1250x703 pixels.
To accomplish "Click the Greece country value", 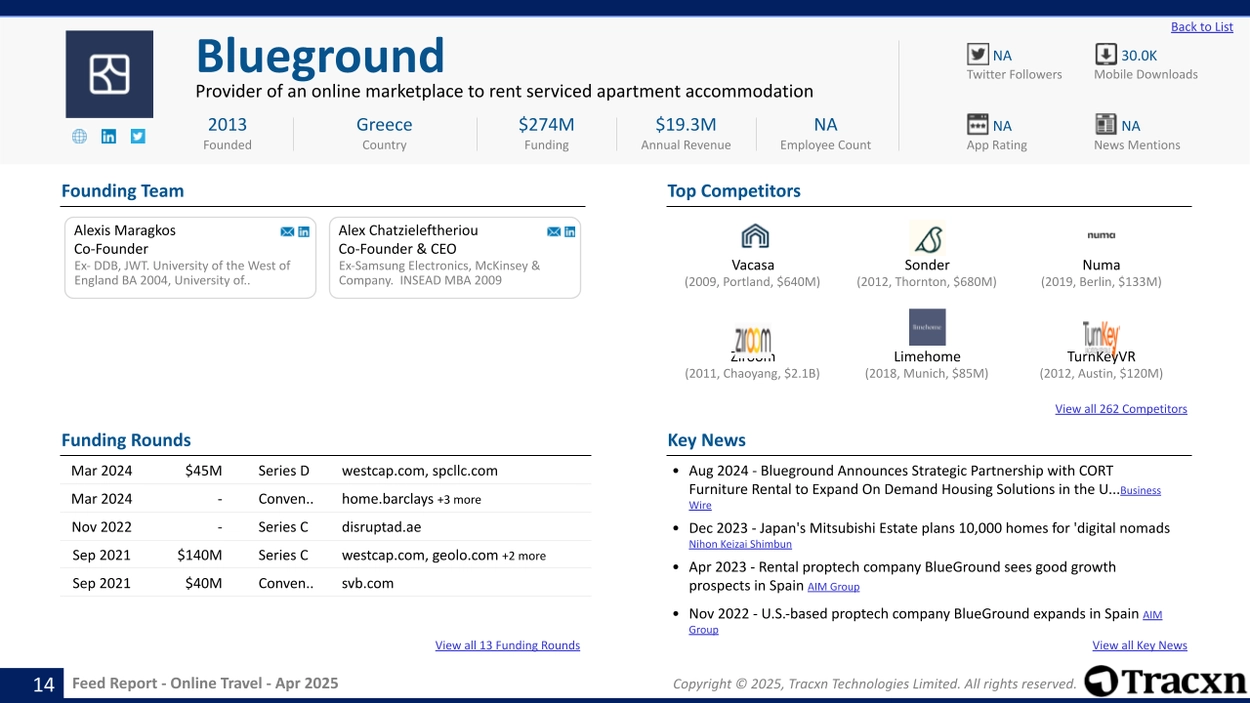I will point(384,125).
